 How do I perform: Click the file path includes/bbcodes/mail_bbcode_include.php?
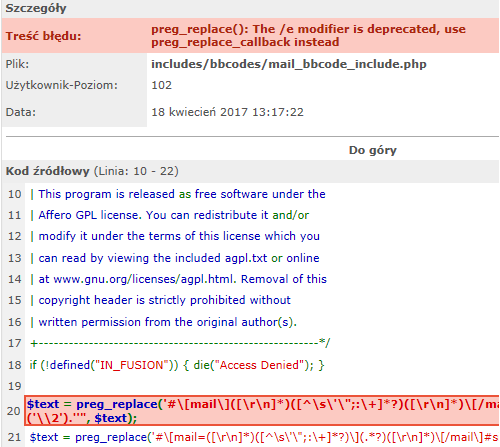click(289, 64)
